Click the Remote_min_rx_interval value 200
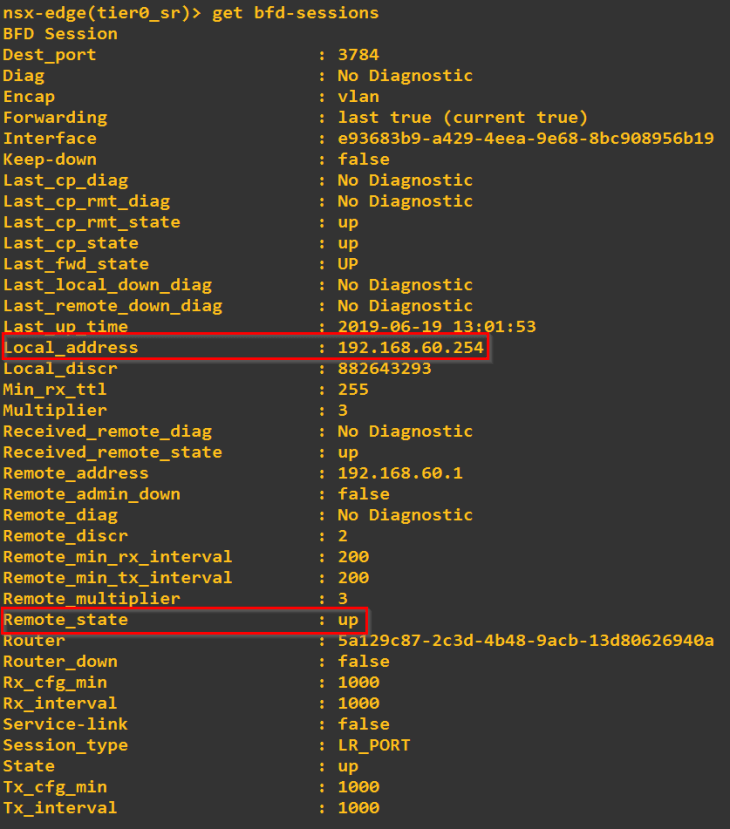The image size is (730, 829). [353, 557]
